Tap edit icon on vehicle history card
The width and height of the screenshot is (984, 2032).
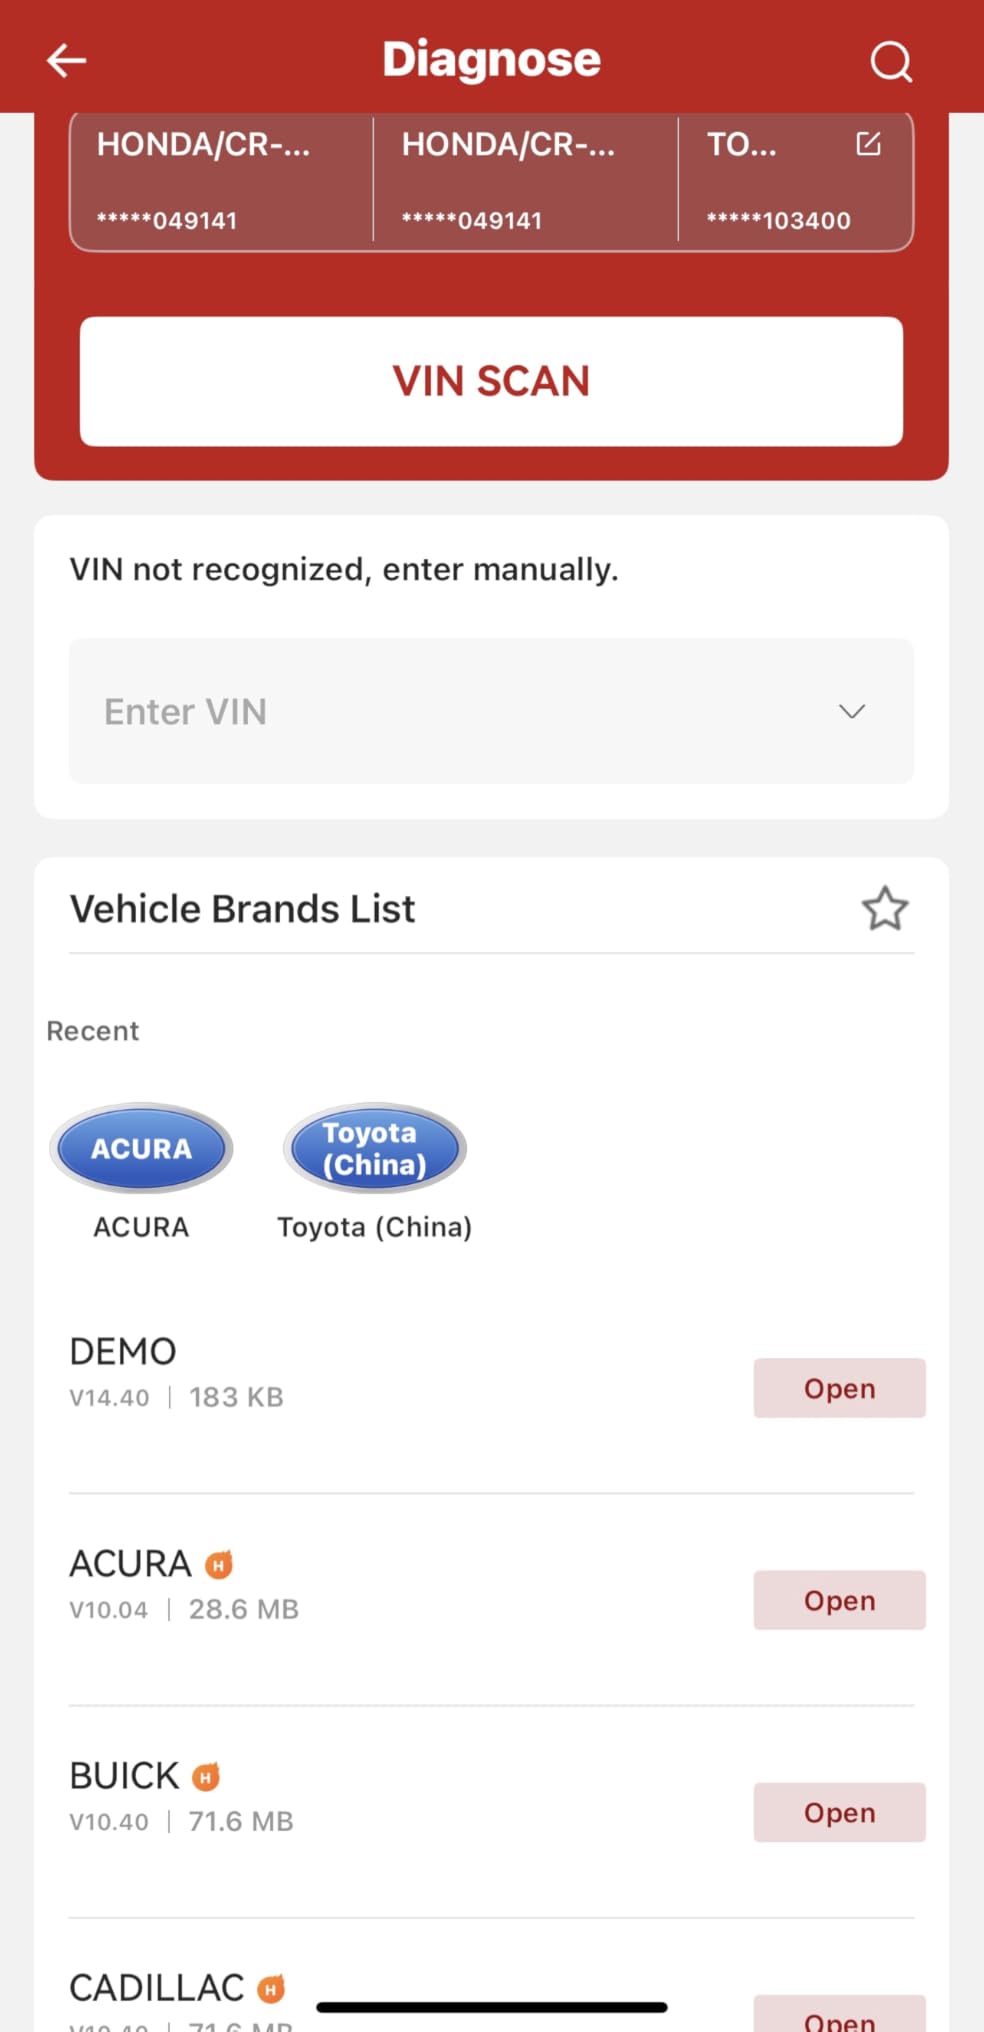(868, 144)
